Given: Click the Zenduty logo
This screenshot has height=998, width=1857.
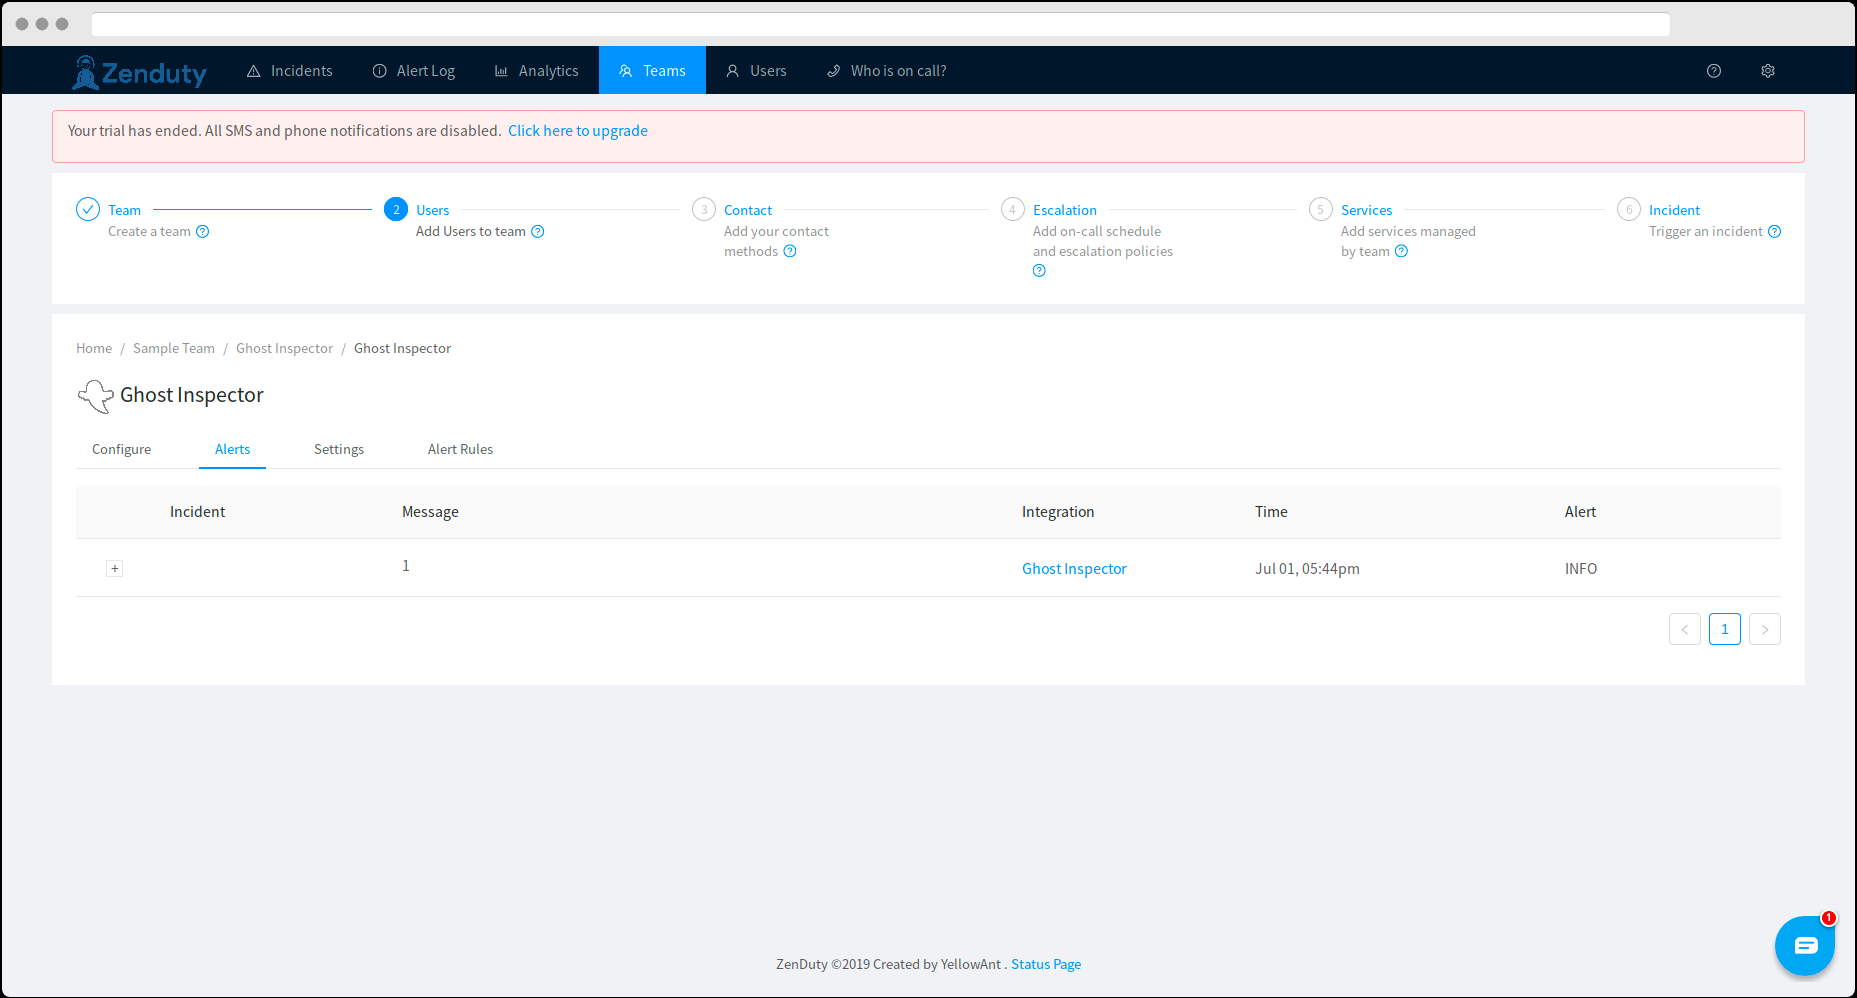Looking at the screenshot, I should click(139, 72).
